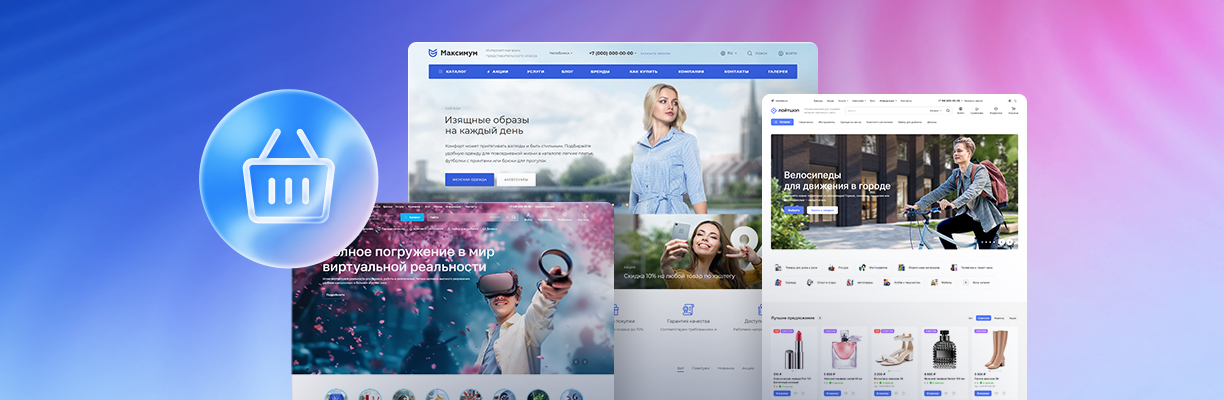This screenshot has width=1224, height=400.
Task: Click the Гарантия качества certificate icon
Action: [x=687, y=310]
